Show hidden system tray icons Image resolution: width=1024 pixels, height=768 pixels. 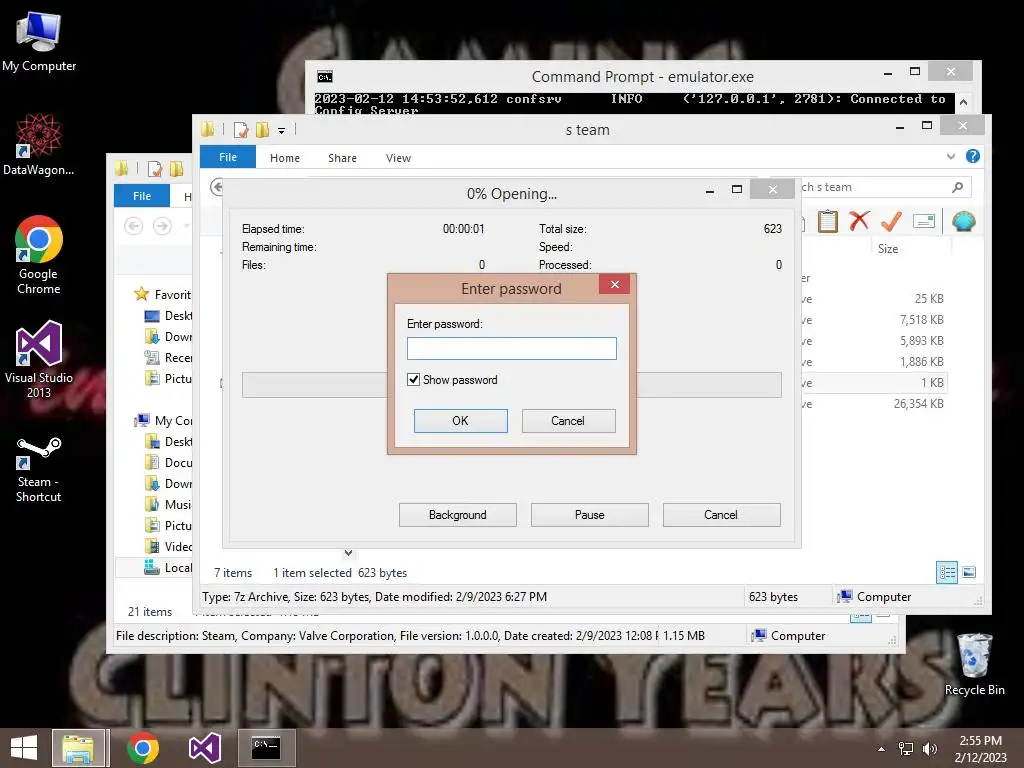882,749
